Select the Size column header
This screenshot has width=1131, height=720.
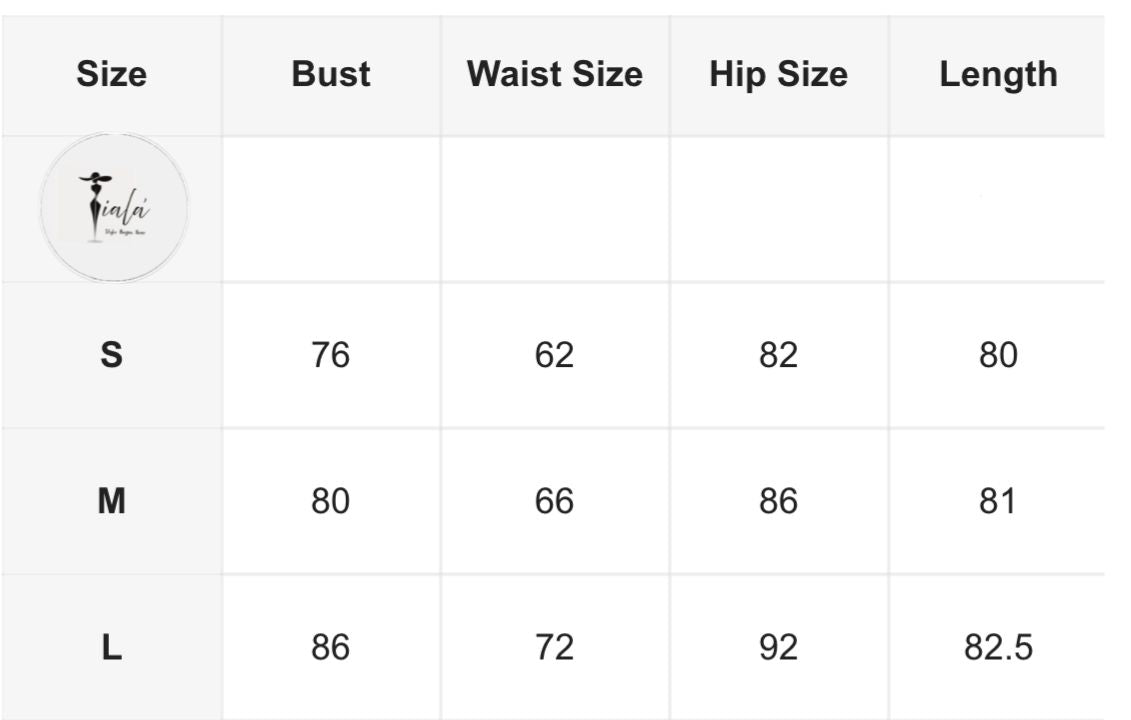[x=112, y=74]
